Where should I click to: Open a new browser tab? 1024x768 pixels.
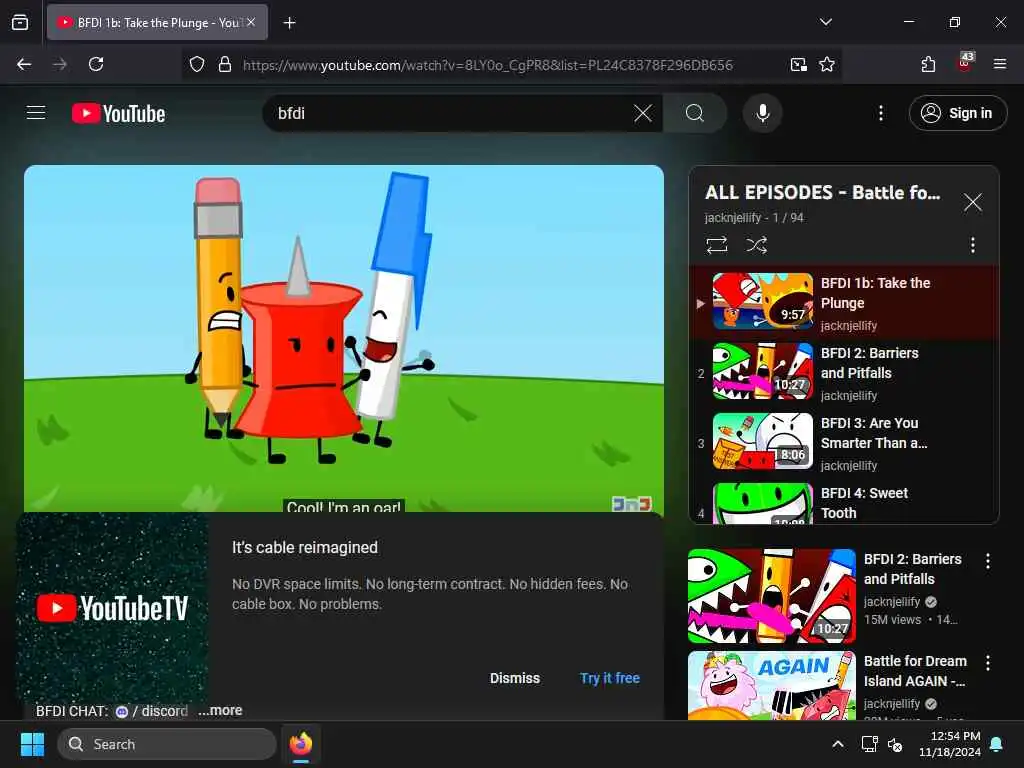pyautogui.click(x=289, y=23)
